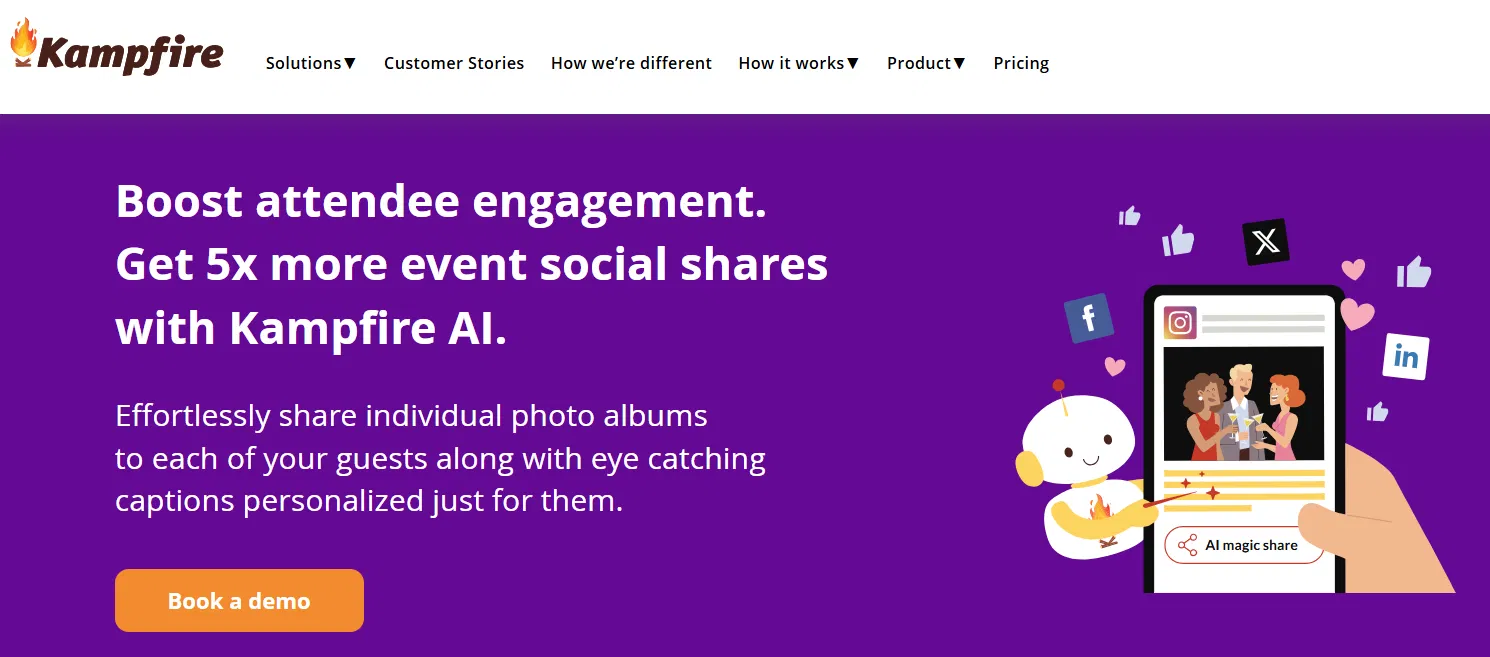Expand the Solutions dropdown menu

[x=311, y=63]
